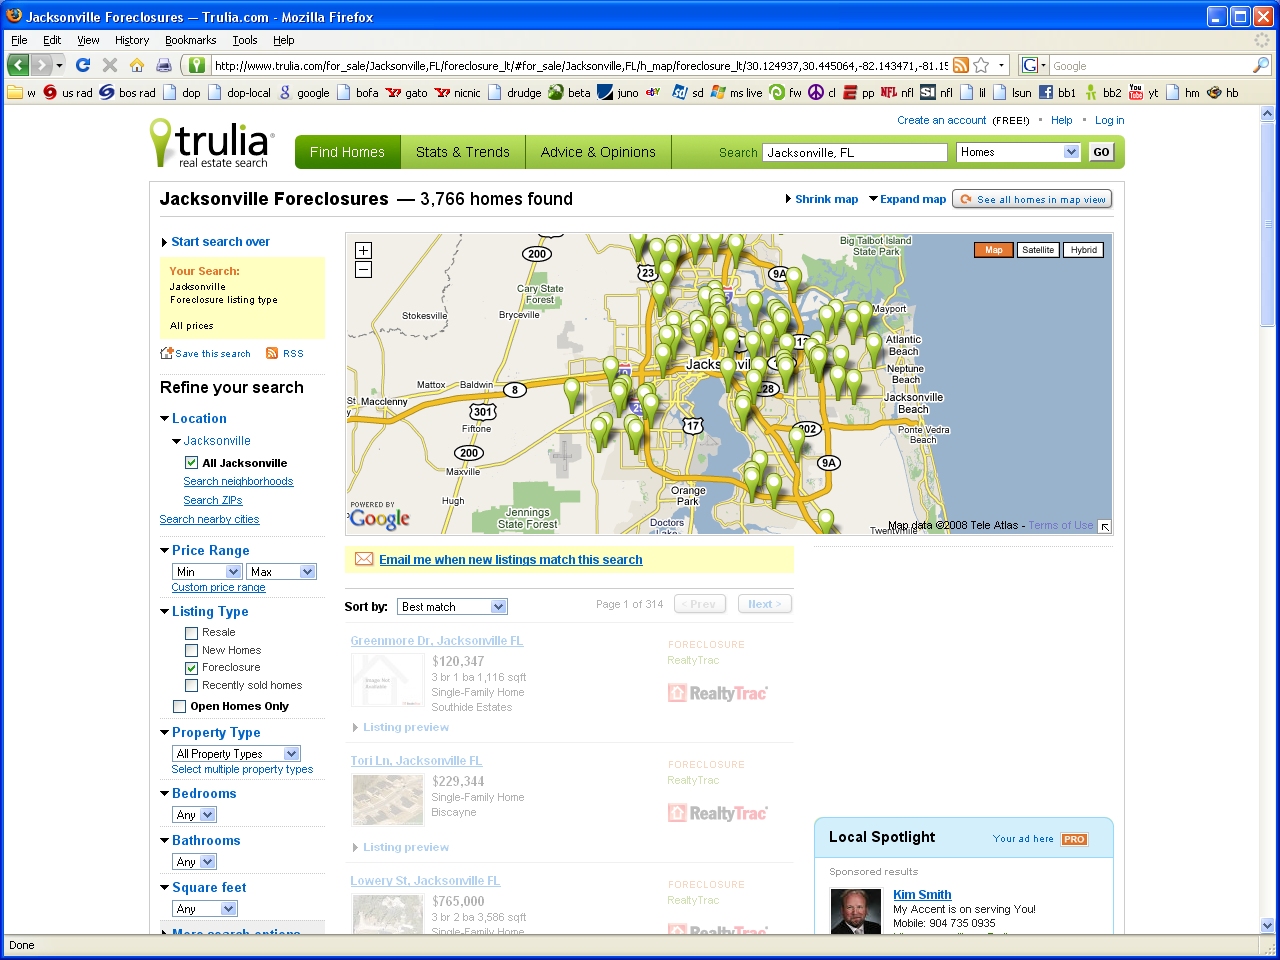Screen dimensions: 1280x960
Task: Open the 'us rad' bookmark
Action: [x=67, y=92]
